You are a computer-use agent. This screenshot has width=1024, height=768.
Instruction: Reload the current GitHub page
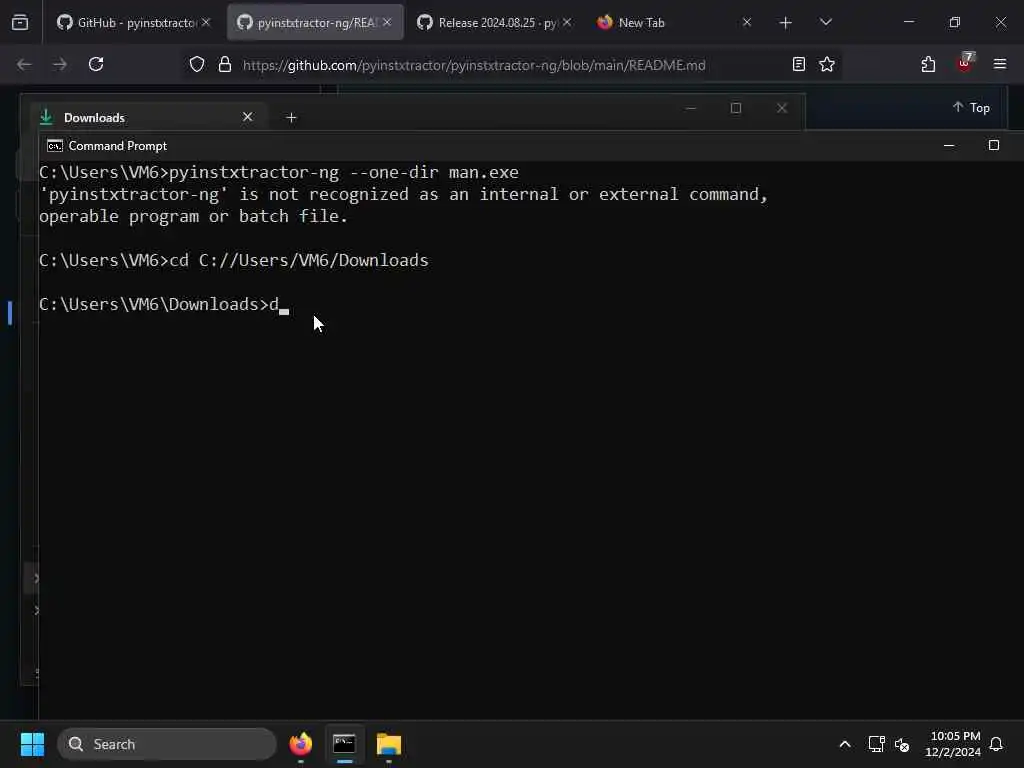pos(96,64)
